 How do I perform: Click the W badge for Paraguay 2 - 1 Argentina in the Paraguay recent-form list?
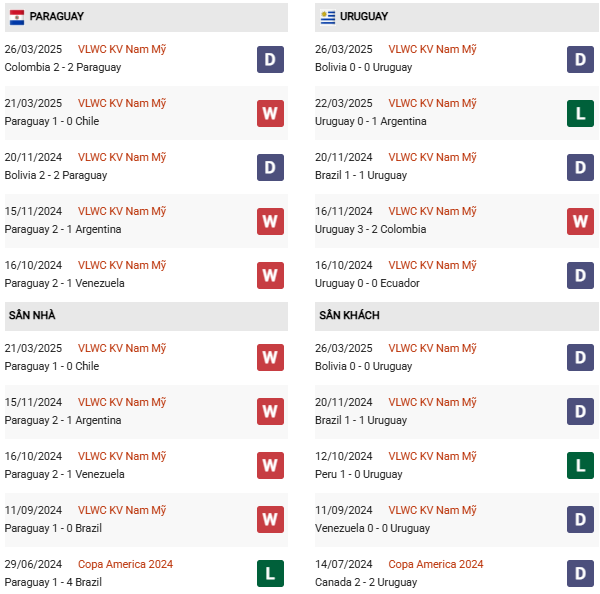[x=270, y=221]
